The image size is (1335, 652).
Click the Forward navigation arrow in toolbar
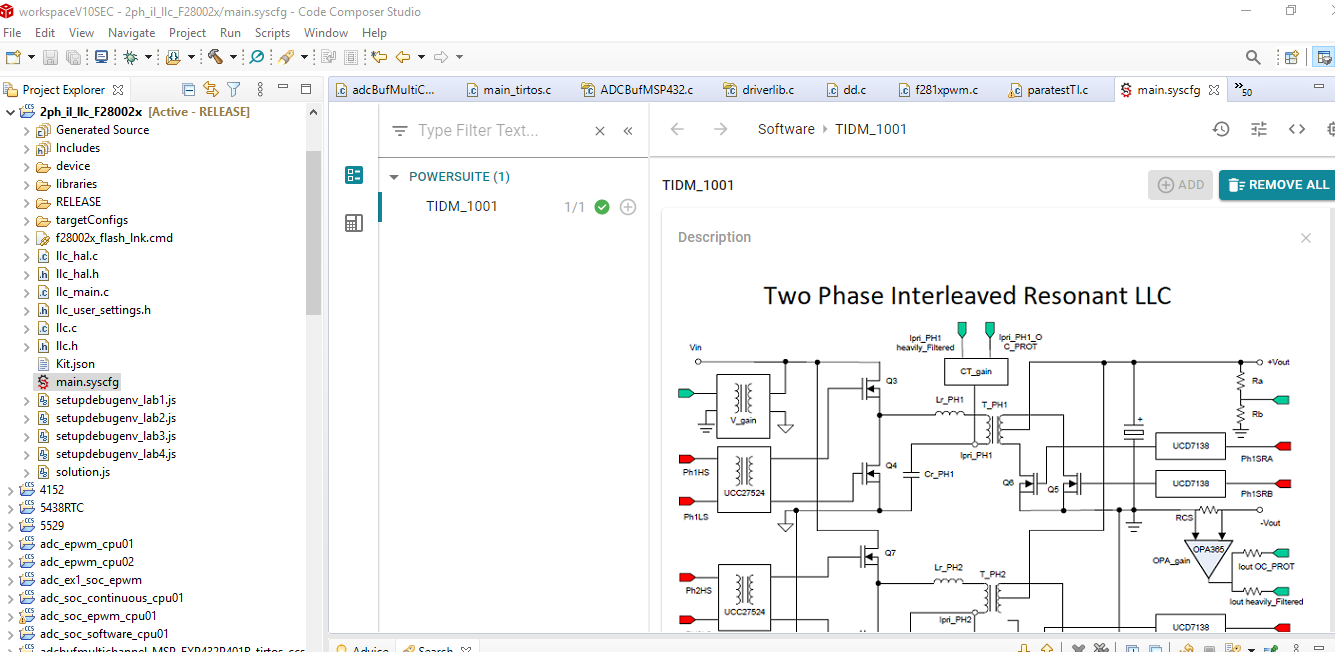[441, 57]
